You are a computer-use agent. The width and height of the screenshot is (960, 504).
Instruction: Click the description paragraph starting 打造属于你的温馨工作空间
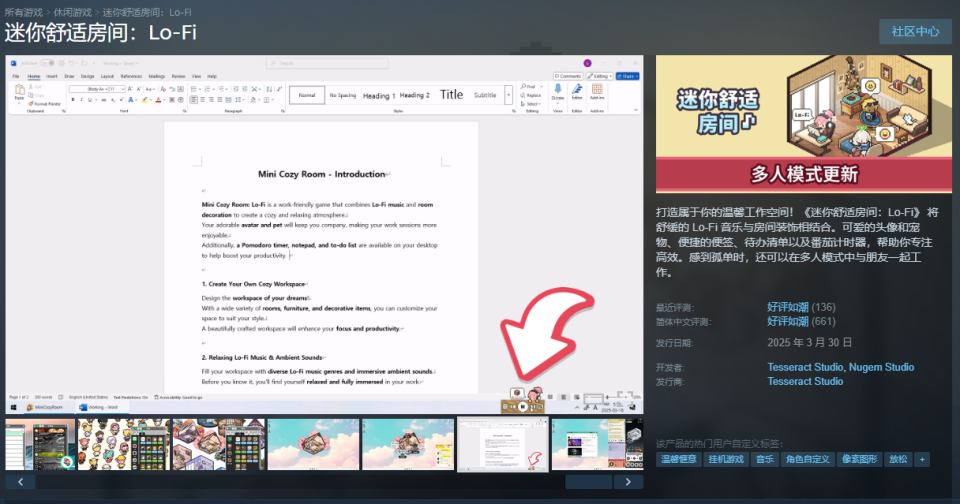[x=797, y=242]
